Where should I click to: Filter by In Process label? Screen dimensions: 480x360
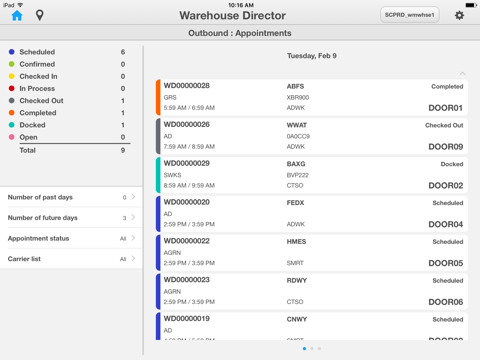[x=37, y=88]
